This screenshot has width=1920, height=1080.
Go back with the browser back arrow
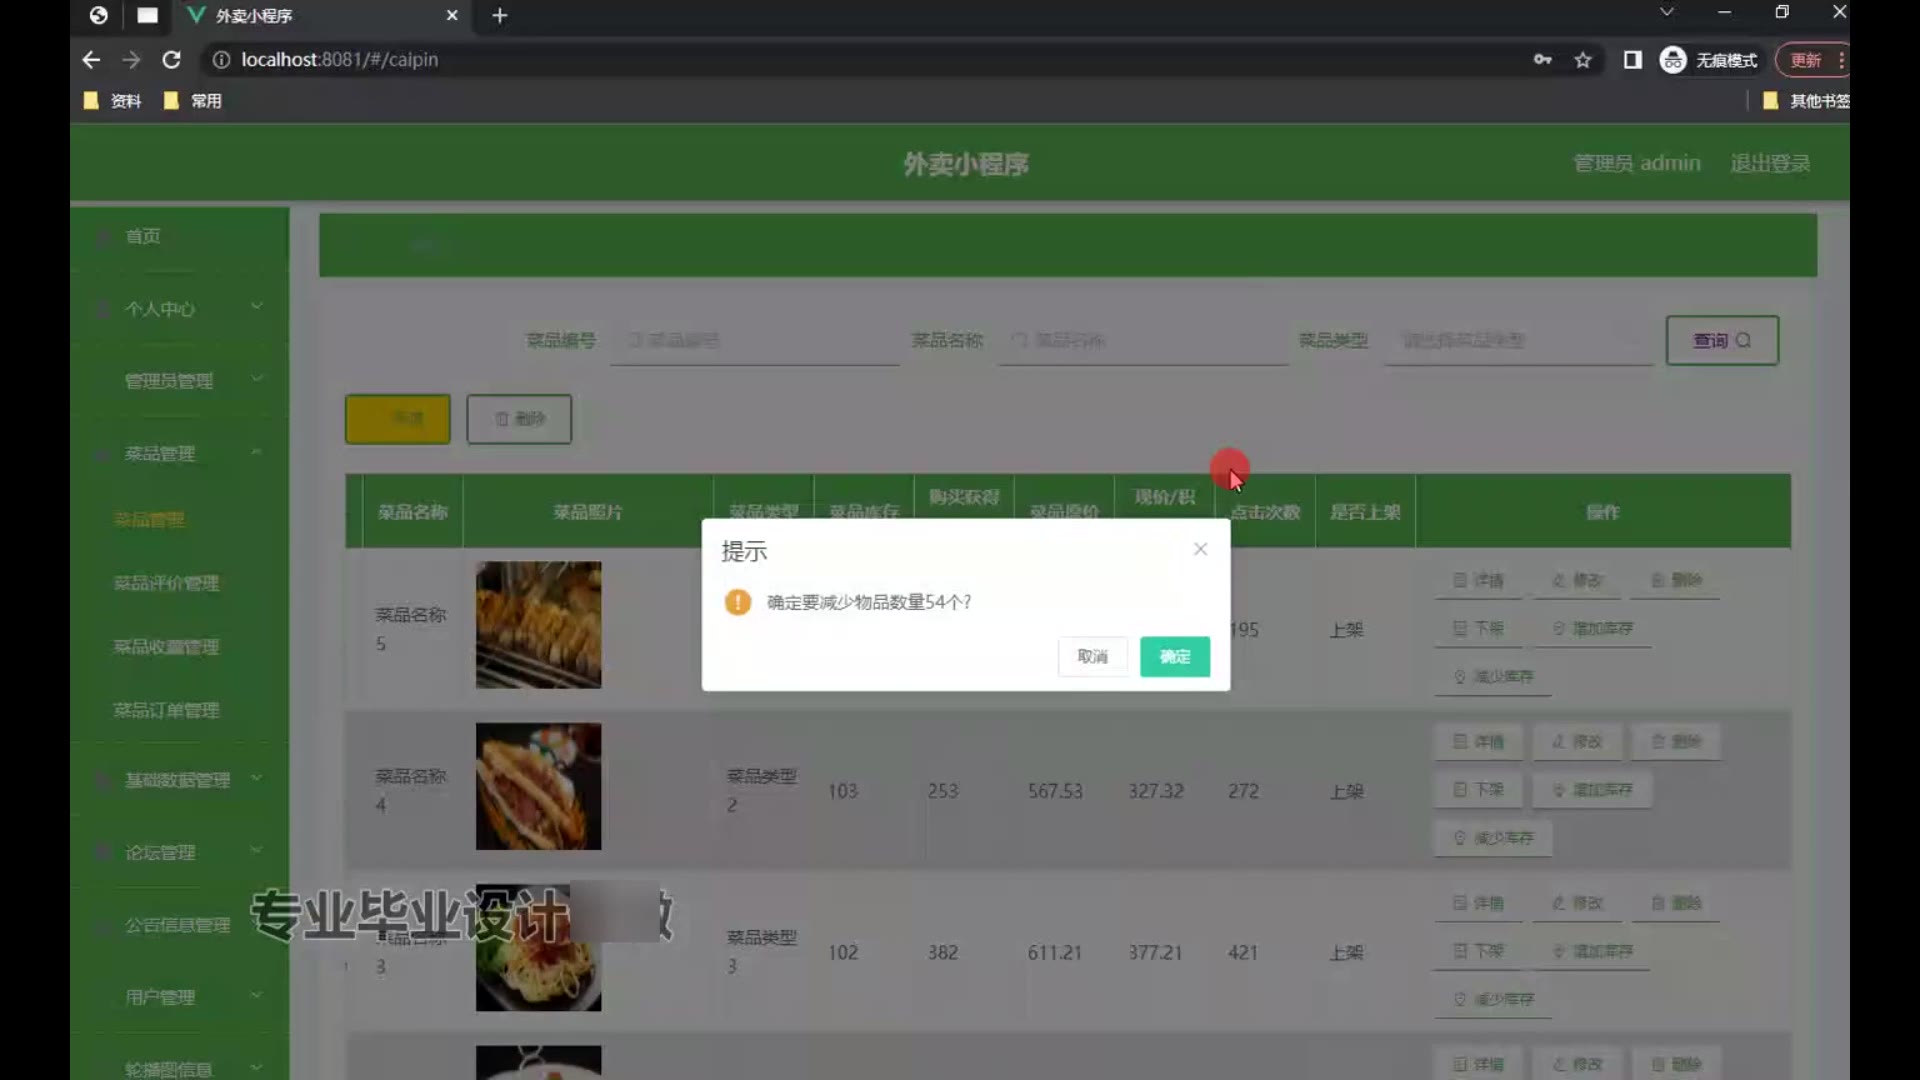pos(91,60)
